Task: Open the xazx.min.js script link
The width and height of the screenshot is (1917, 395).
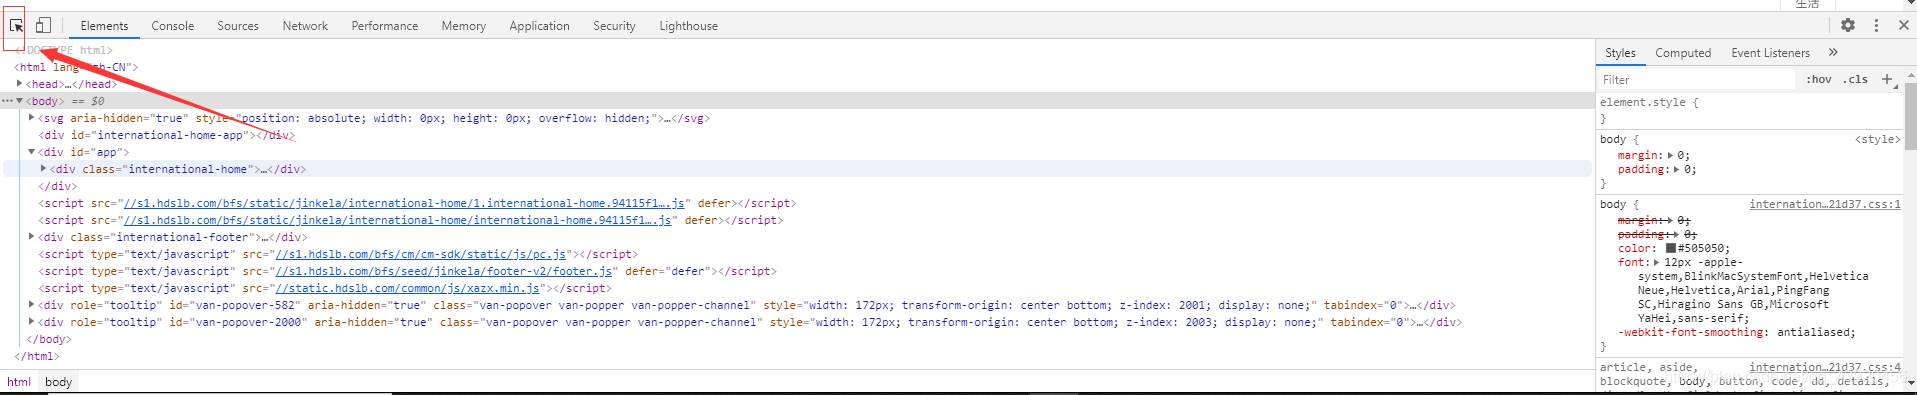Action: (x=408, y=288)
